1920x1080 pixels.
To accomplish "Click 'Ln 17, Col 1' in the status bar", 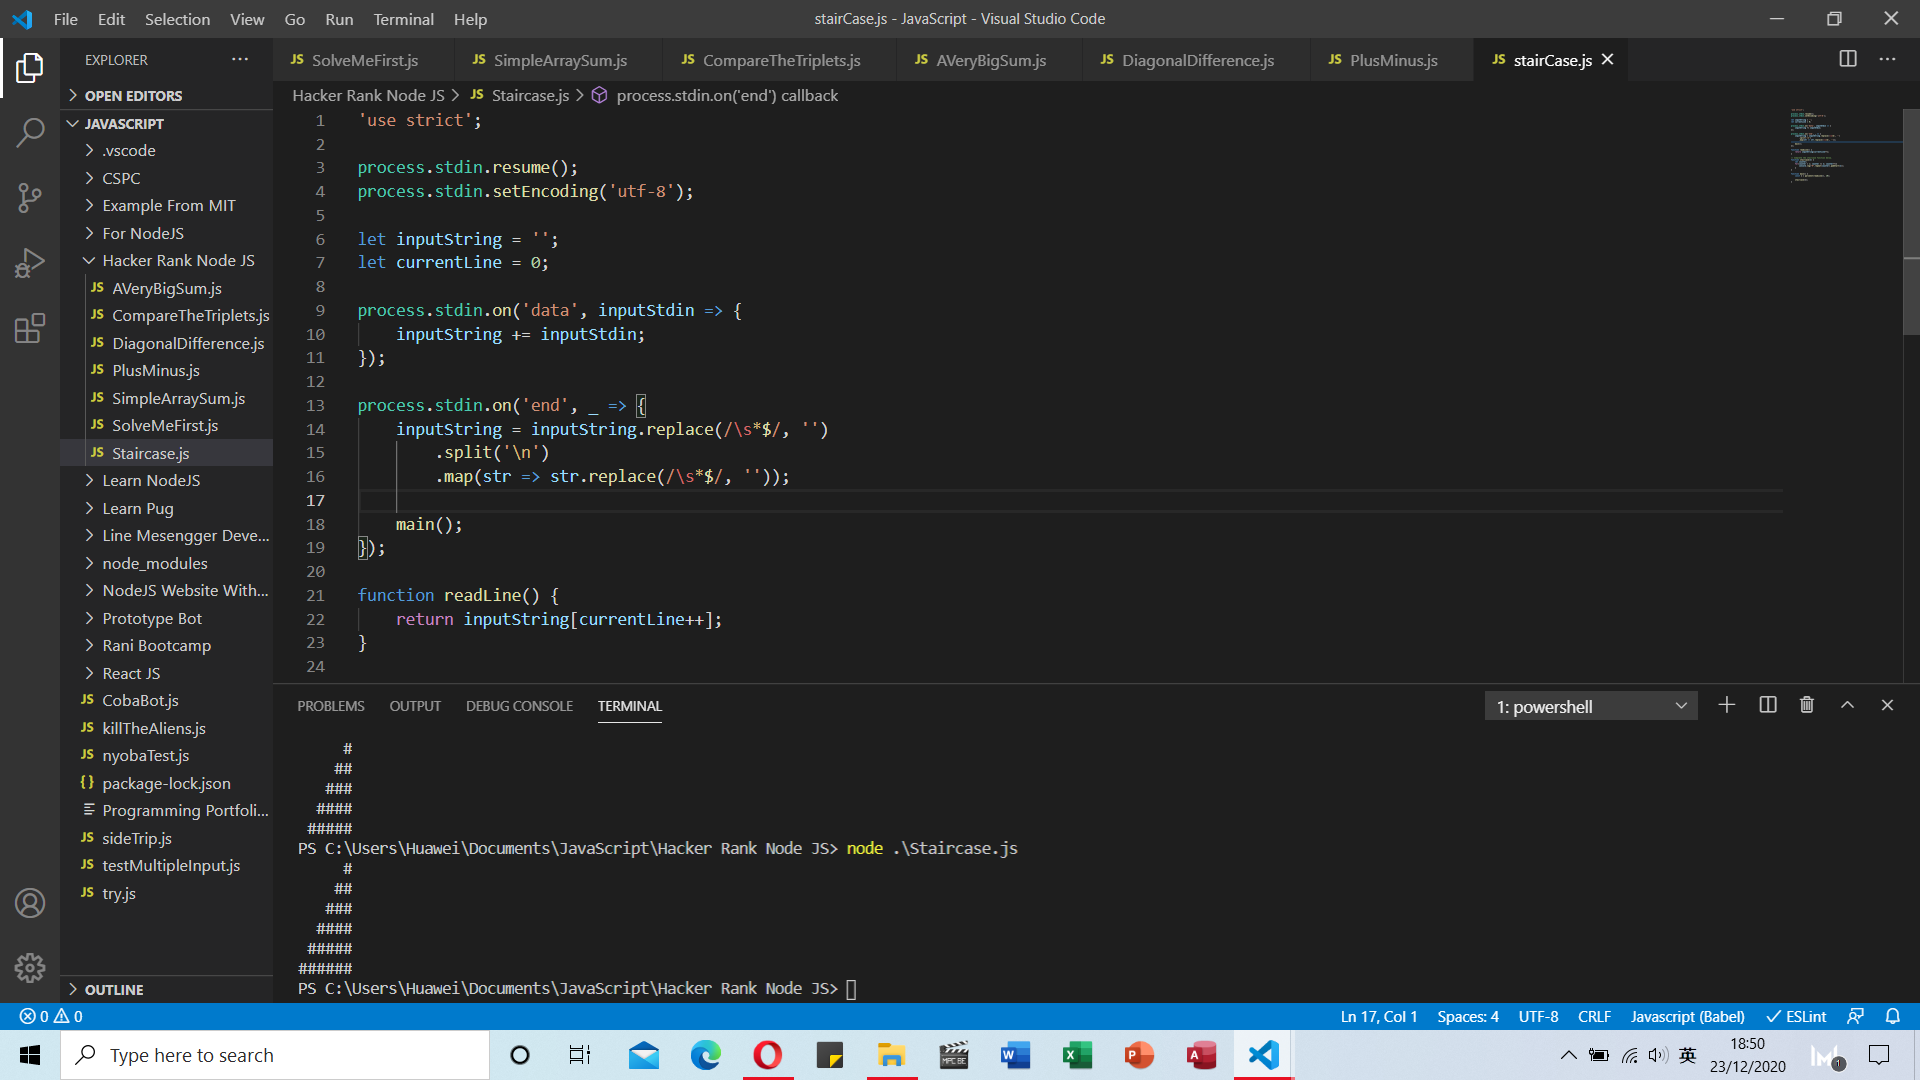I will pos(1379,1015).
